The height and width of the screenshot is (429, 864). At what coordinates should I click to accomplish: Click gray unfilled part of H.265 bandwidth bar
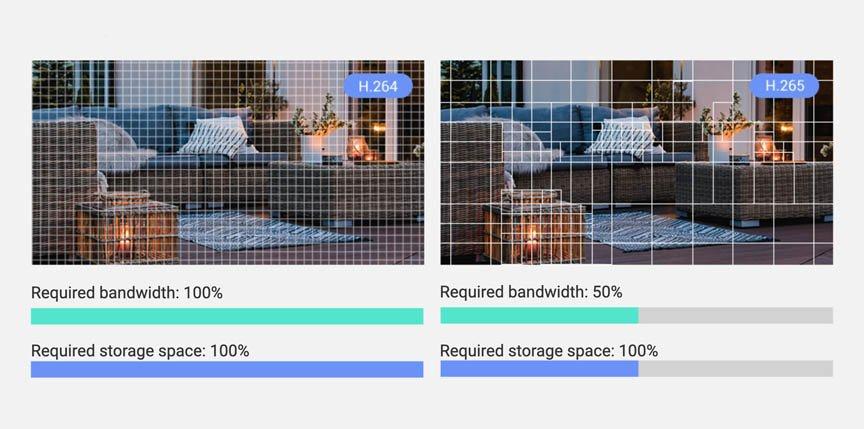(736, 316)
